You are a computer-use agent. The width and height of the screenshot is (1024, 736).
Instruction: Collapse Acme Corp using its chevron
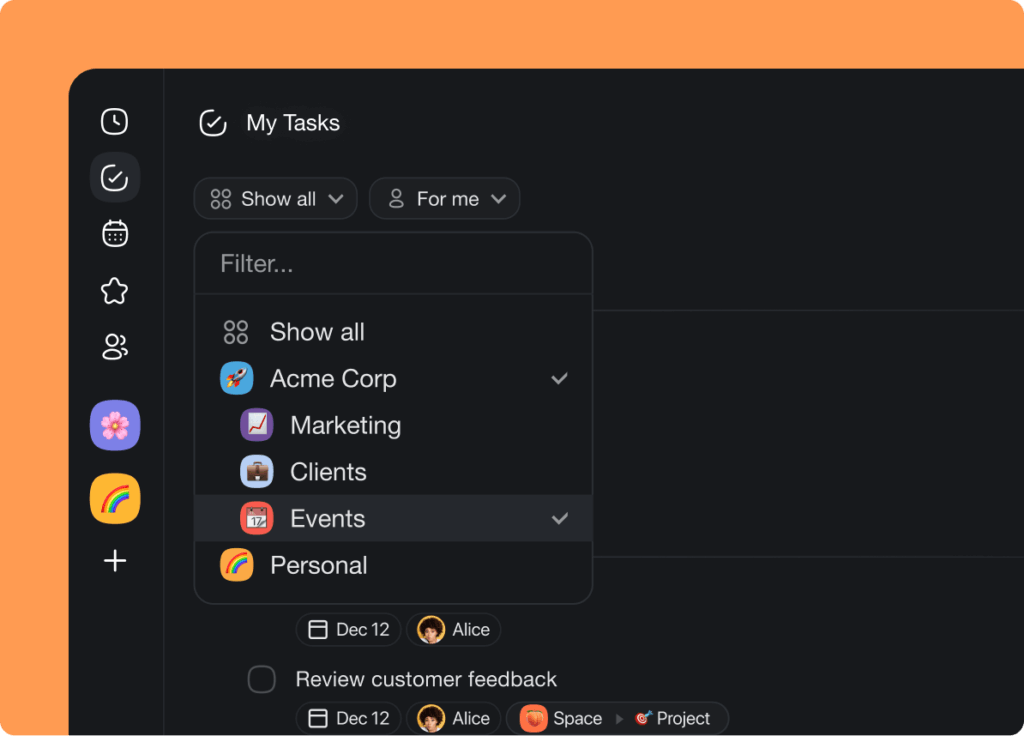click(559, 378)
